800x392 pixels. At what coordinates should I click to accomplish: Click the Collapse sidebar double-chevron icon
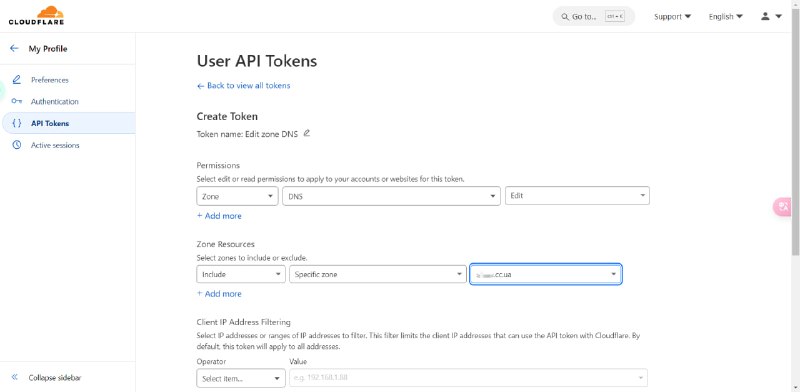(15, 378)
